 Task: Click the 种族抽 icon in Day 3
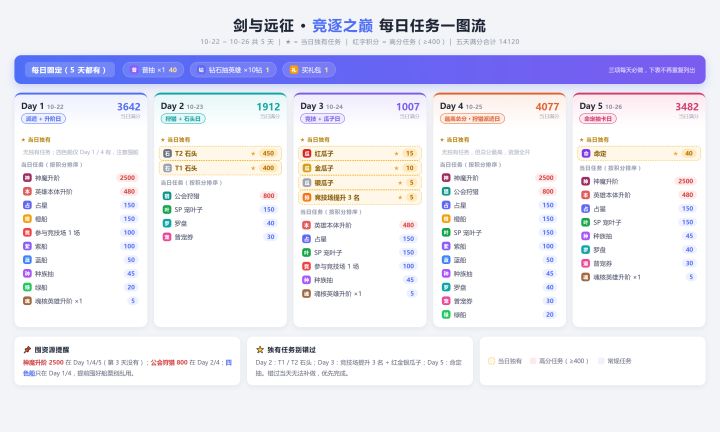(x=306, y=280)
